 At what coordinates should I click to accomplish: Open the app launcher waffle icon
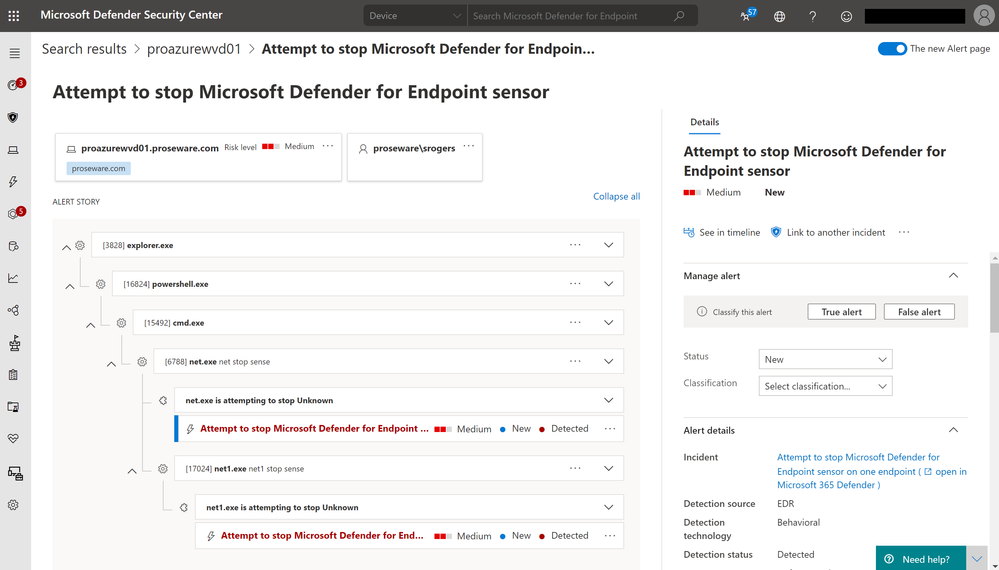click(x=13, y=15)
